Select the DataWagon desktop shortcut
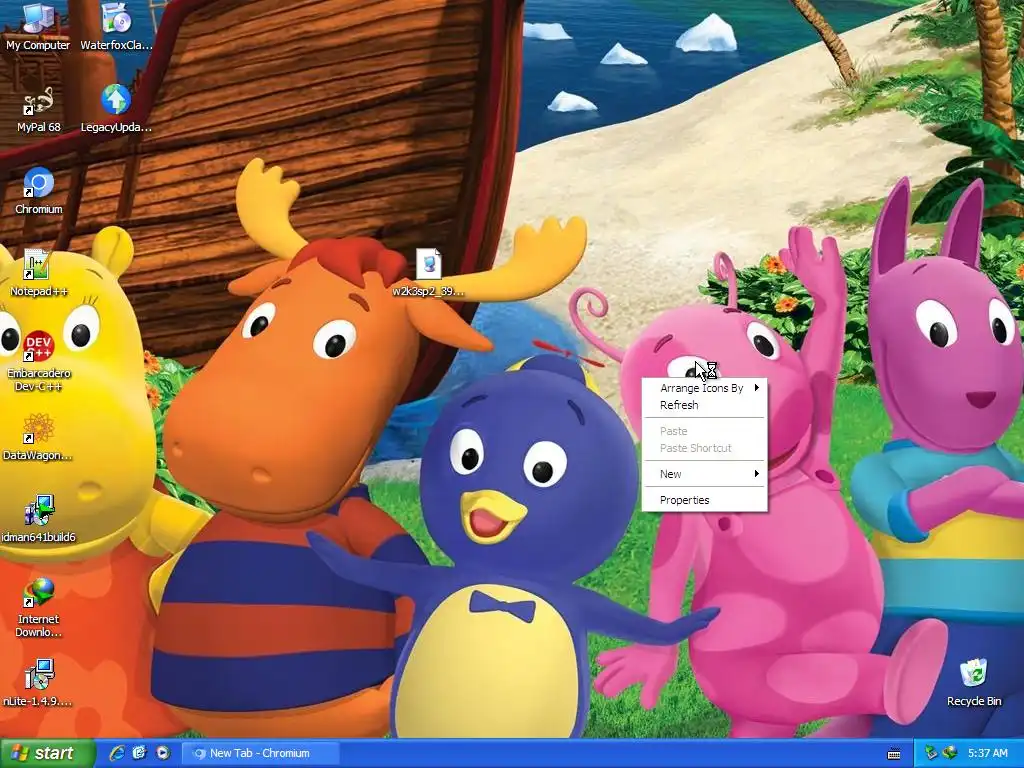This screenshot has width=1024, height=768. click(x=38, y=437)
